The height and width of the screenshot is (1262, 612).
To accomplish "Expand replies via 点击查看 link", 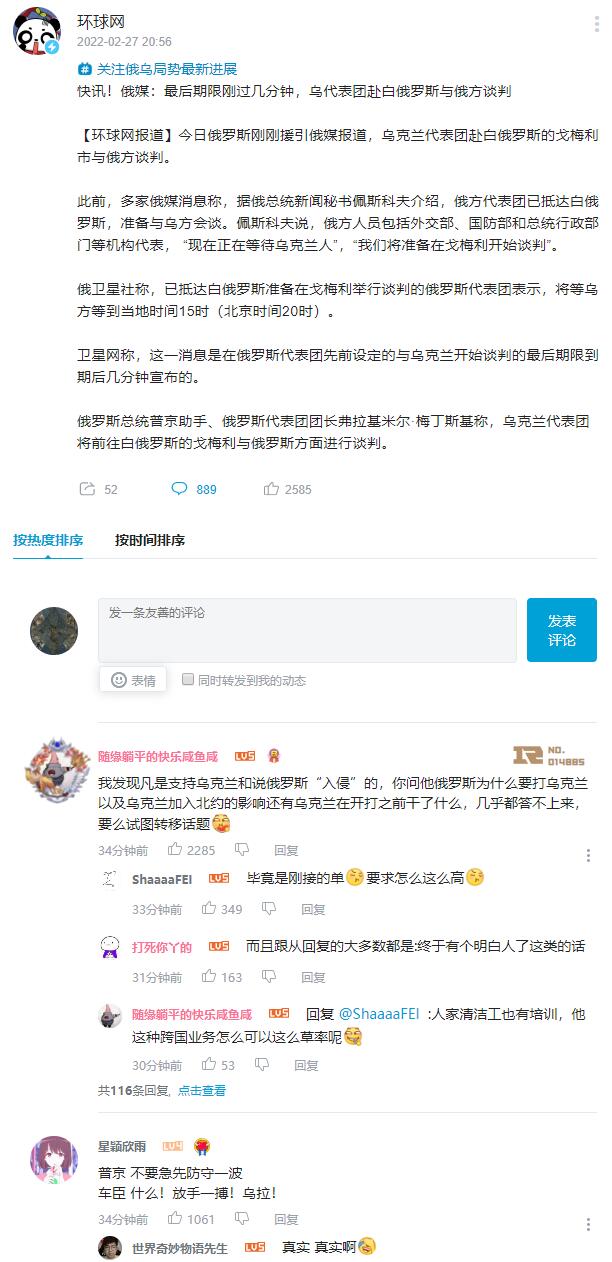I will click(202, 1090).
